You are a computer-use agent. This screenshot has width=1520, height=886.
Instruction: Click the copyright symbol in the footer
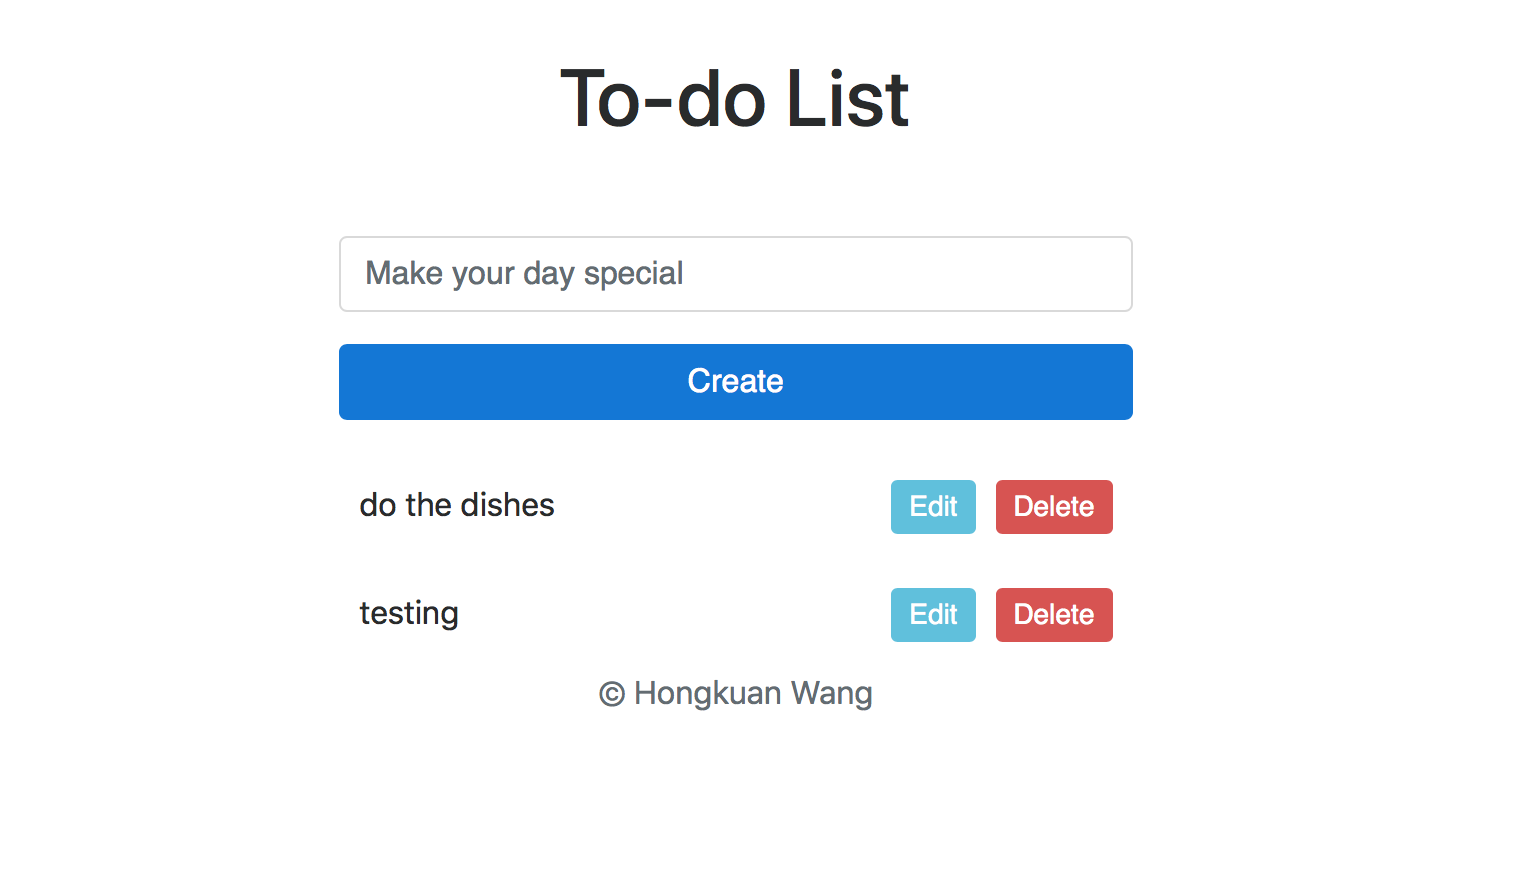pyautogui.click(x=611, y=694)
